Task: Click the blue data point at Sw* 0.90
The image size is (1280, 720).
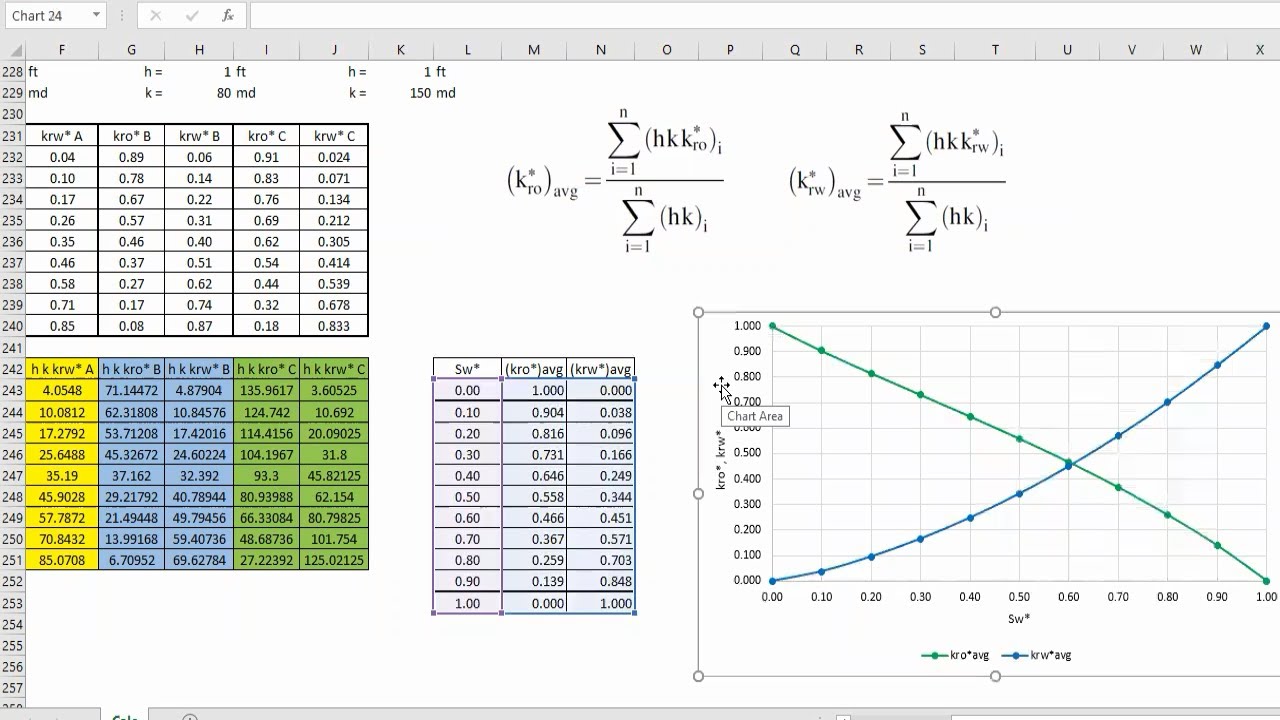Action: (x=1217, y=365)
